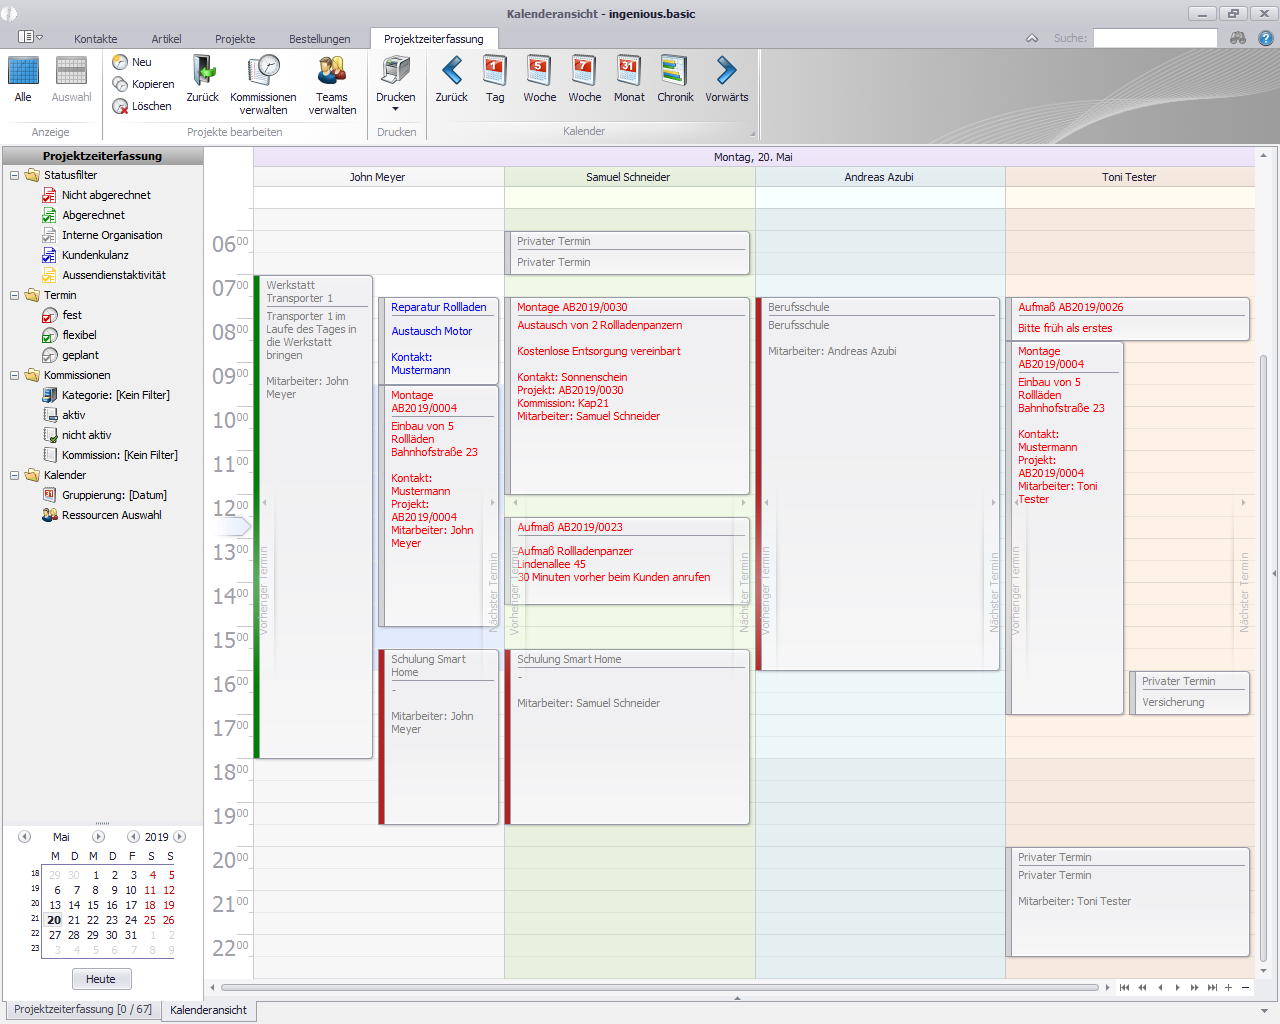Select May 22 in mini calendar
Screen dimensions: 1280x1024
pos(93,920)
